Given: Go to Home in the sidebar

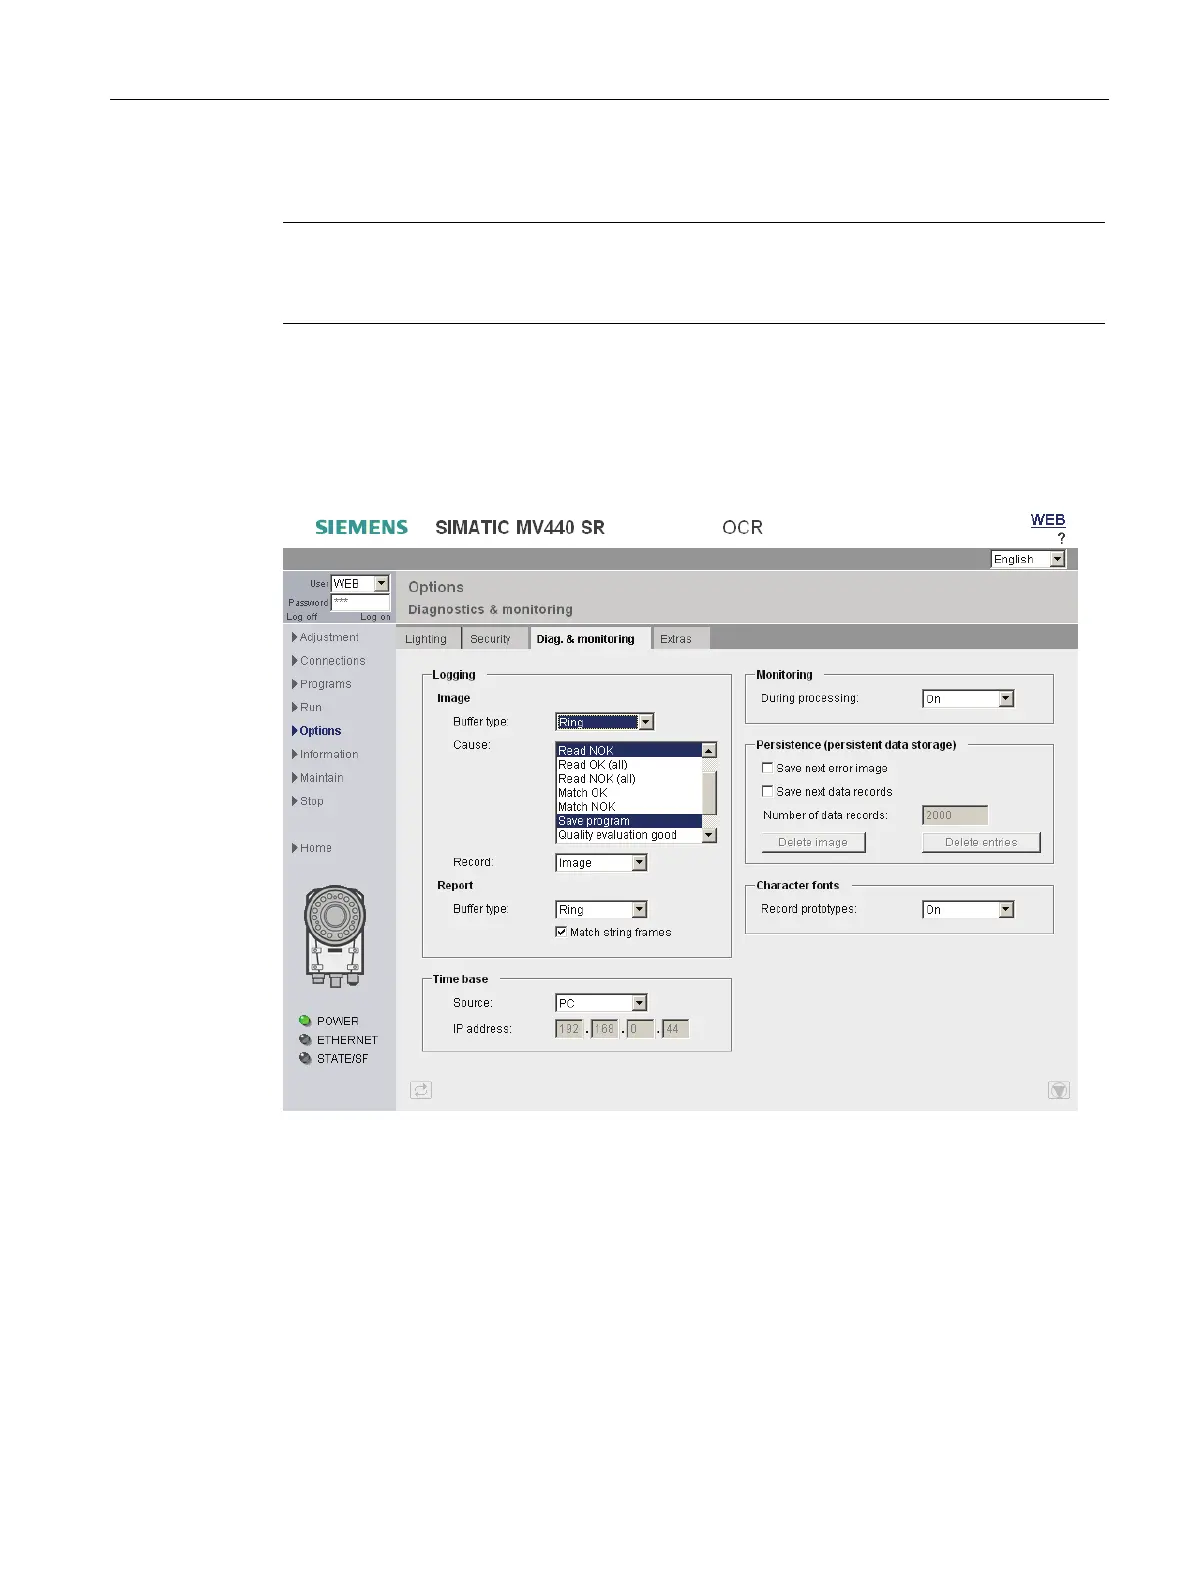Looking at the screenshot, I should click(x=311, y=848).
